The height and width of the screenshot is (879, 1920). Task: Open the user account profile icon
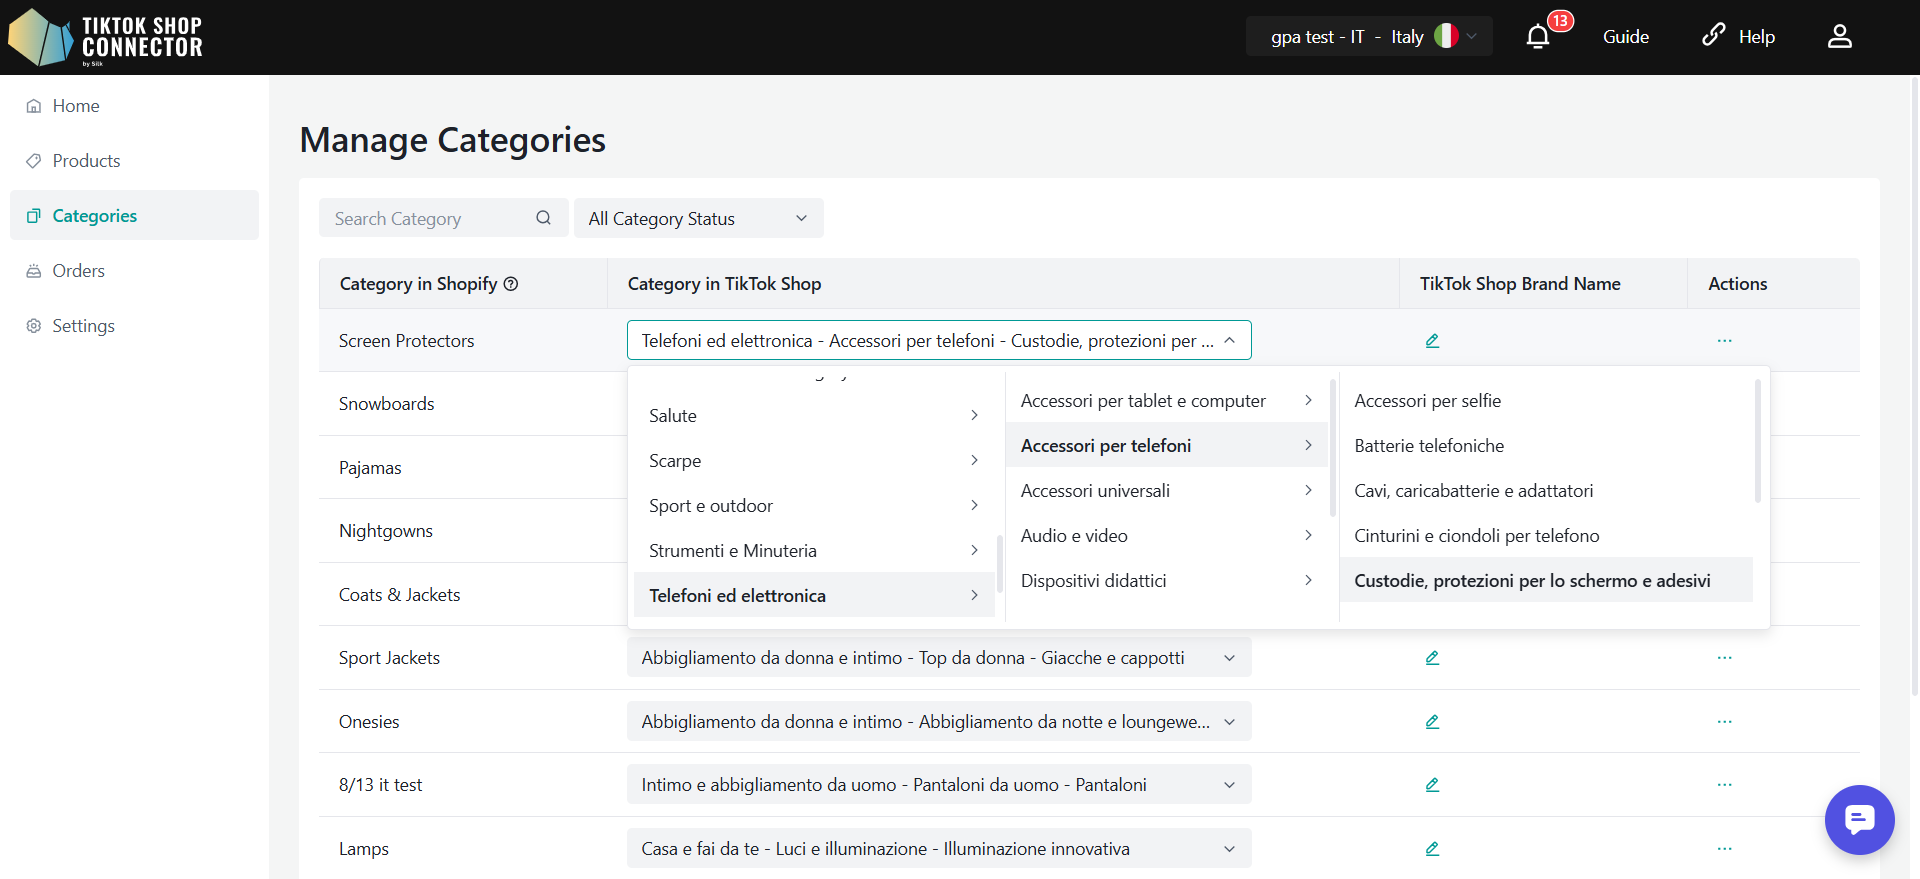(x=1840, y=37)
